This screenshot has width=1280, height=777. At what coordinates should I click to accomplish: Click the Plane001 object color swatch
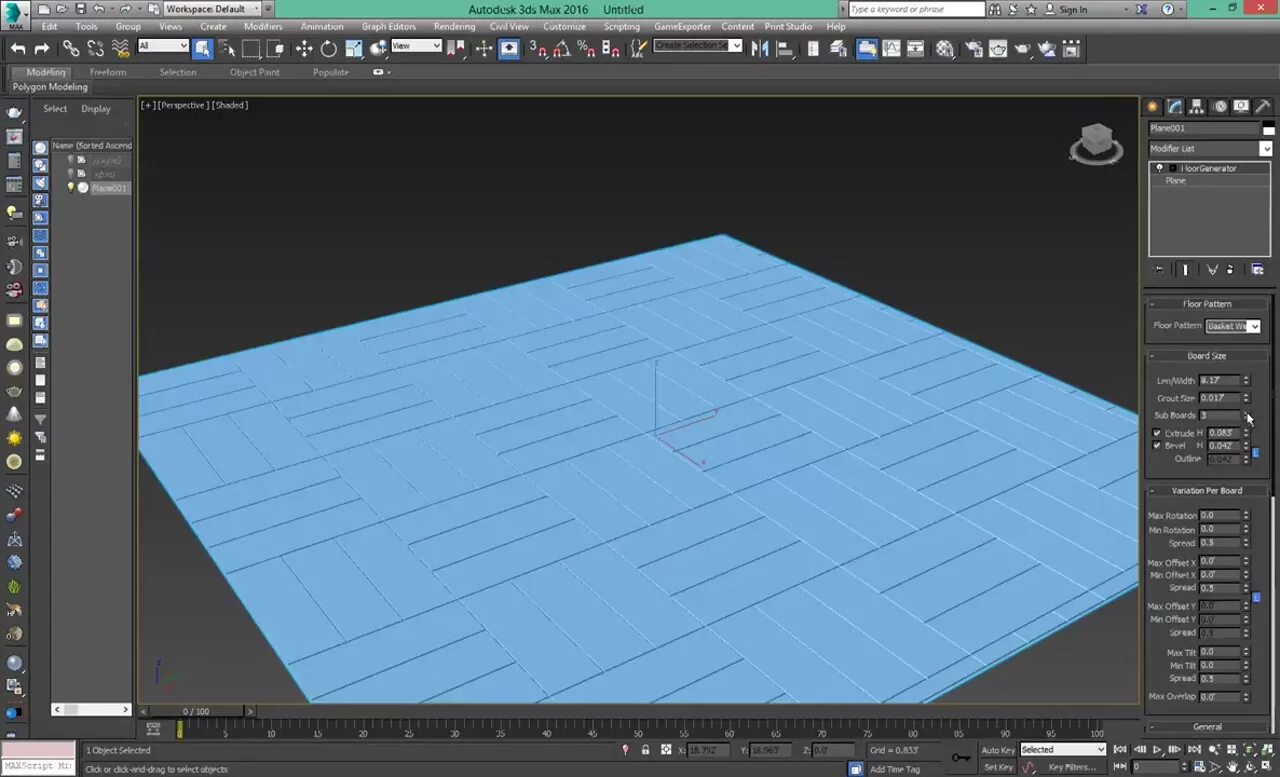(1268, 128)
